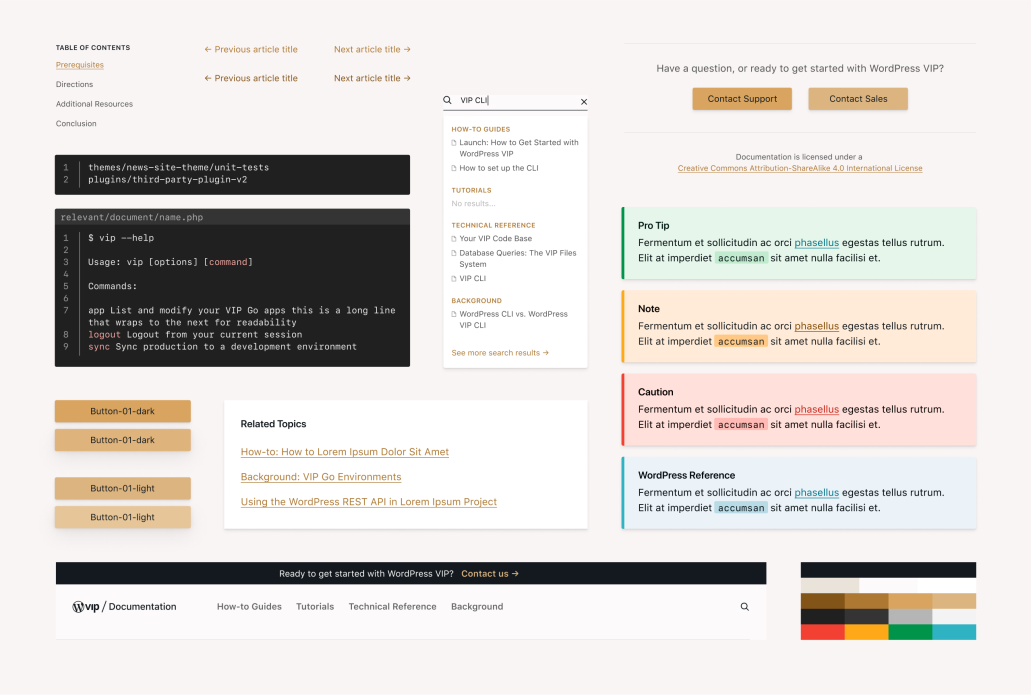
Task: Open 'Using the WordPress REST API' related topic
Action: tap(369, 502)
